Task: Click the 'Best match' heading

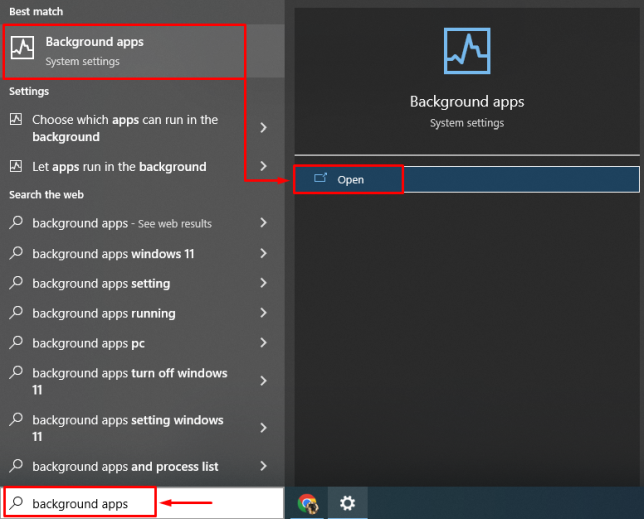Action: 36,11
